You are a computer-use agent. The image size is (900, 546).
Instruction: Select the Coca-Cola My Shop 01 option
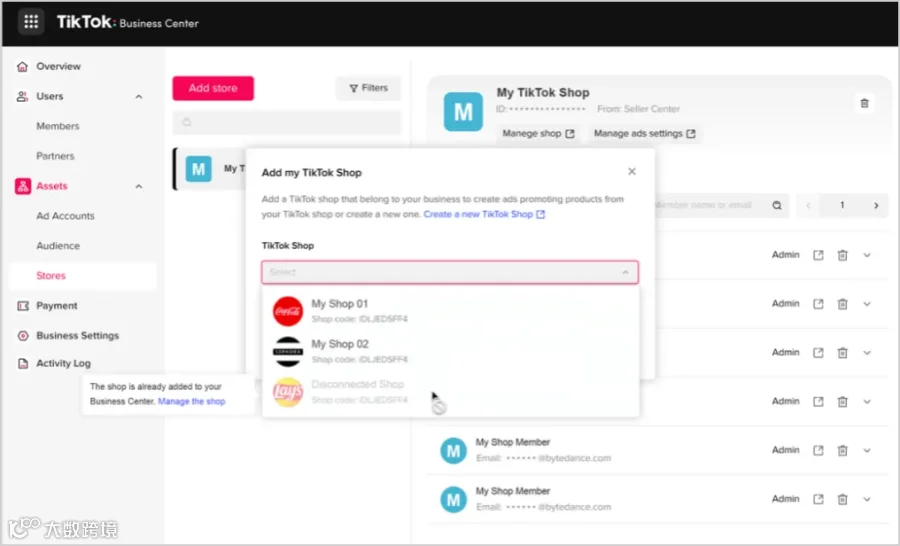[x=450, y=311]
